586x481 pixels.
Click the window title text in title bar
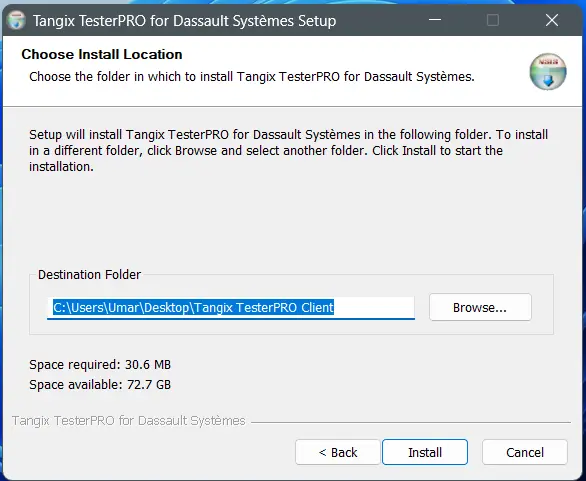(185, 21)
